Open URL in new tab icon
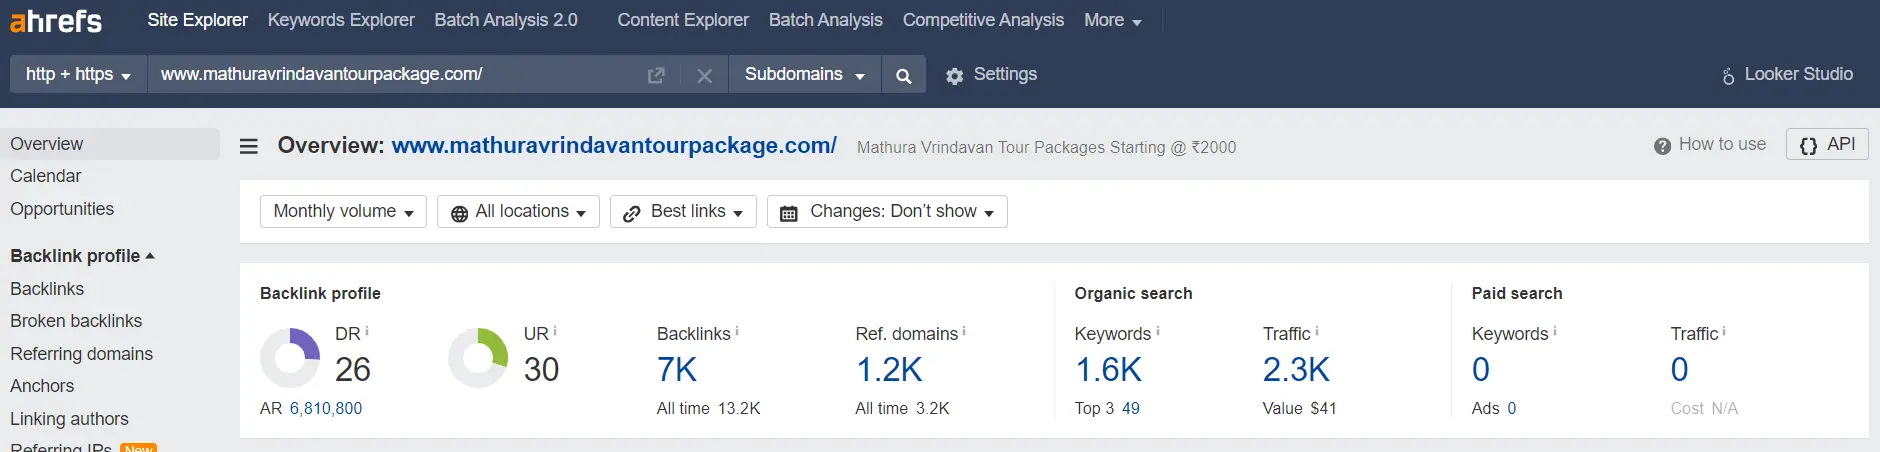This screenshot has height=452, width=1880. [x=656, y=75]
